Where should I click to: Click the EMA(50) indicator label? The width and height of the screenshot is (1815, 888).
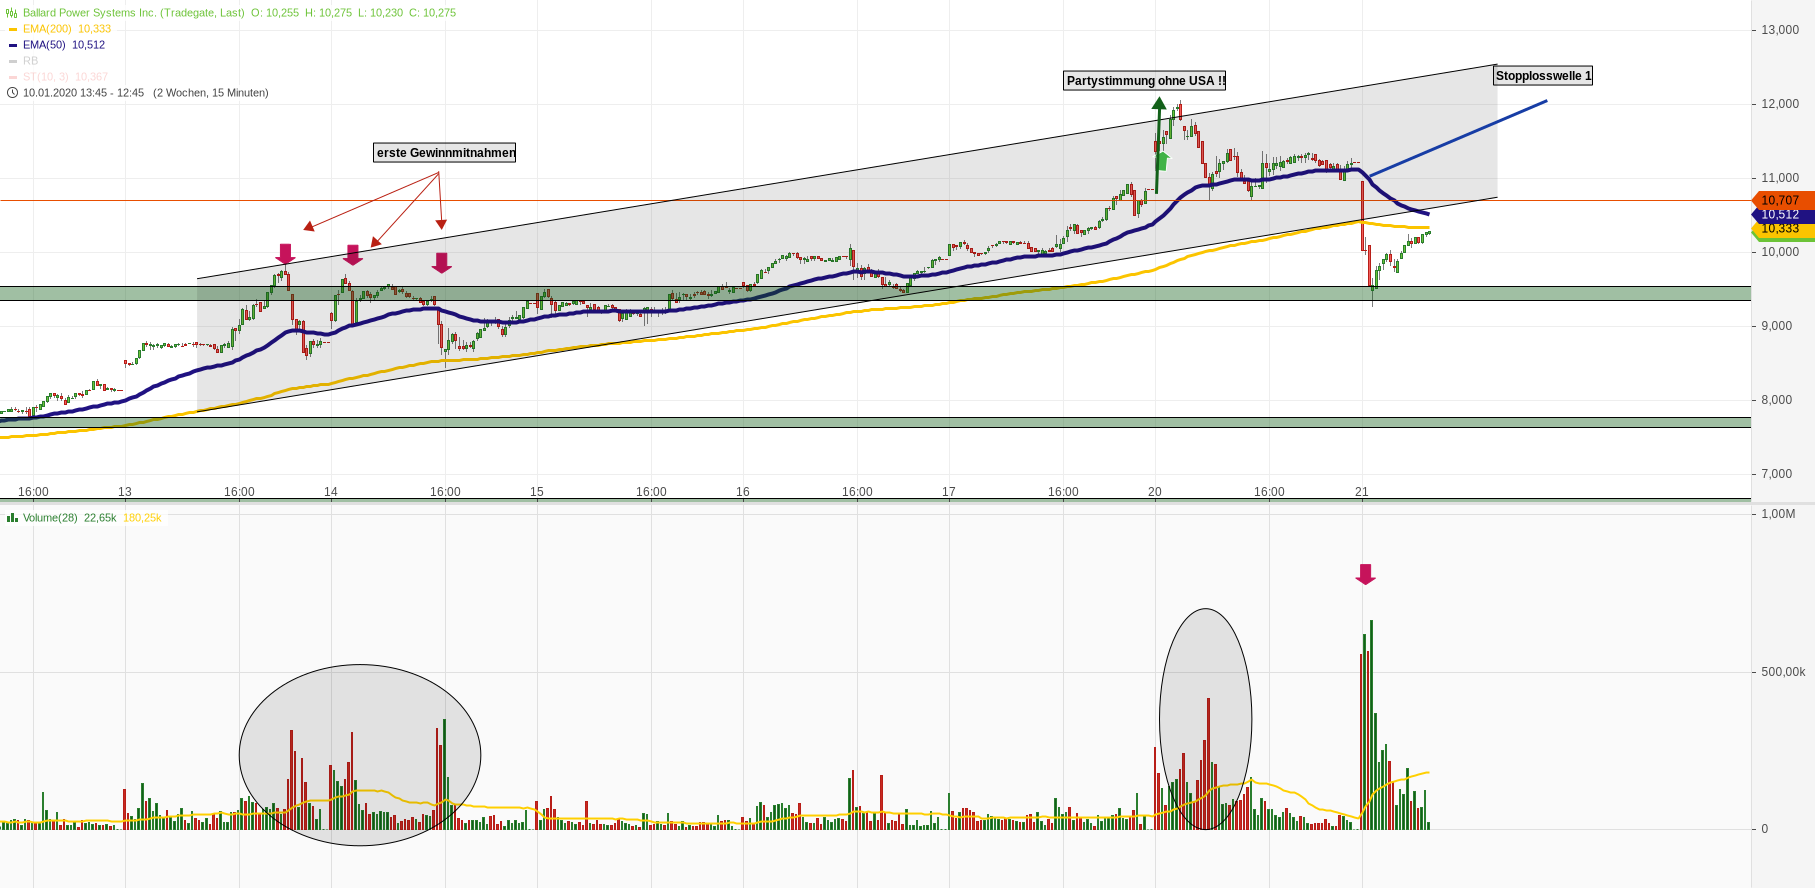pyautogui.click(x=47, y=45)
